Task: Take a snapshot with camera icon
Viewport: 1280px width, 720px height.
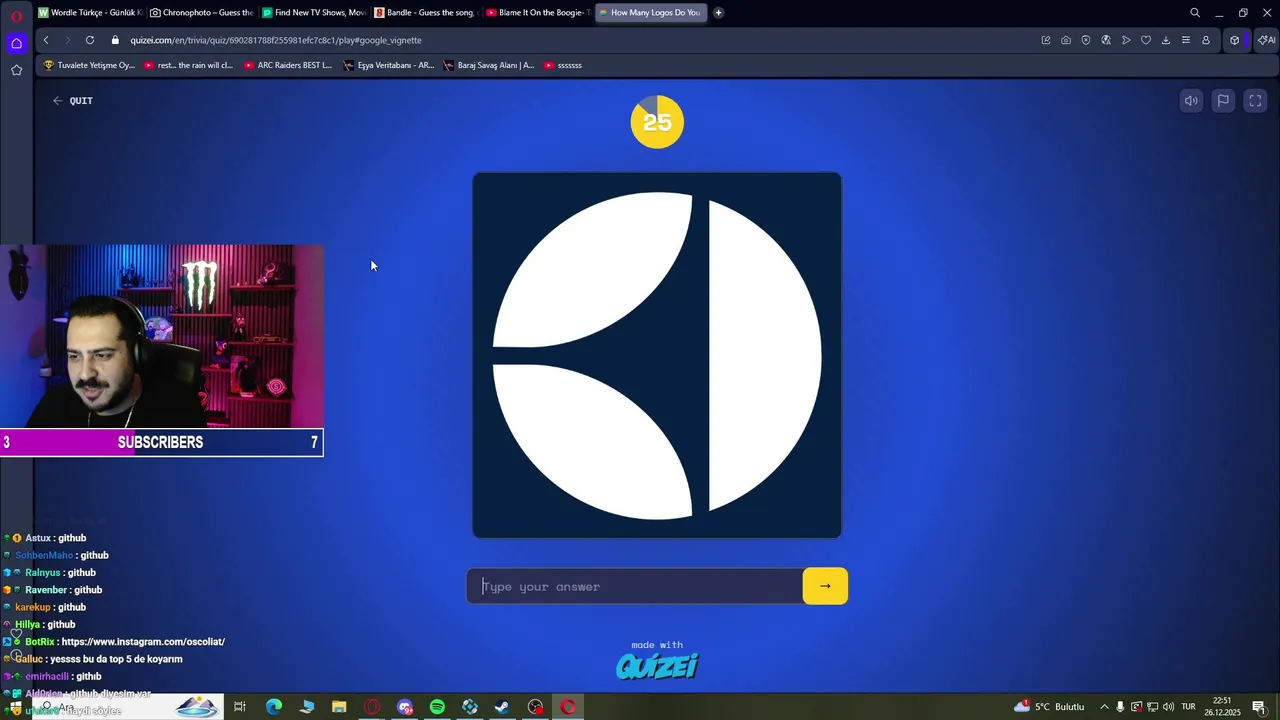Action: 1066,40
